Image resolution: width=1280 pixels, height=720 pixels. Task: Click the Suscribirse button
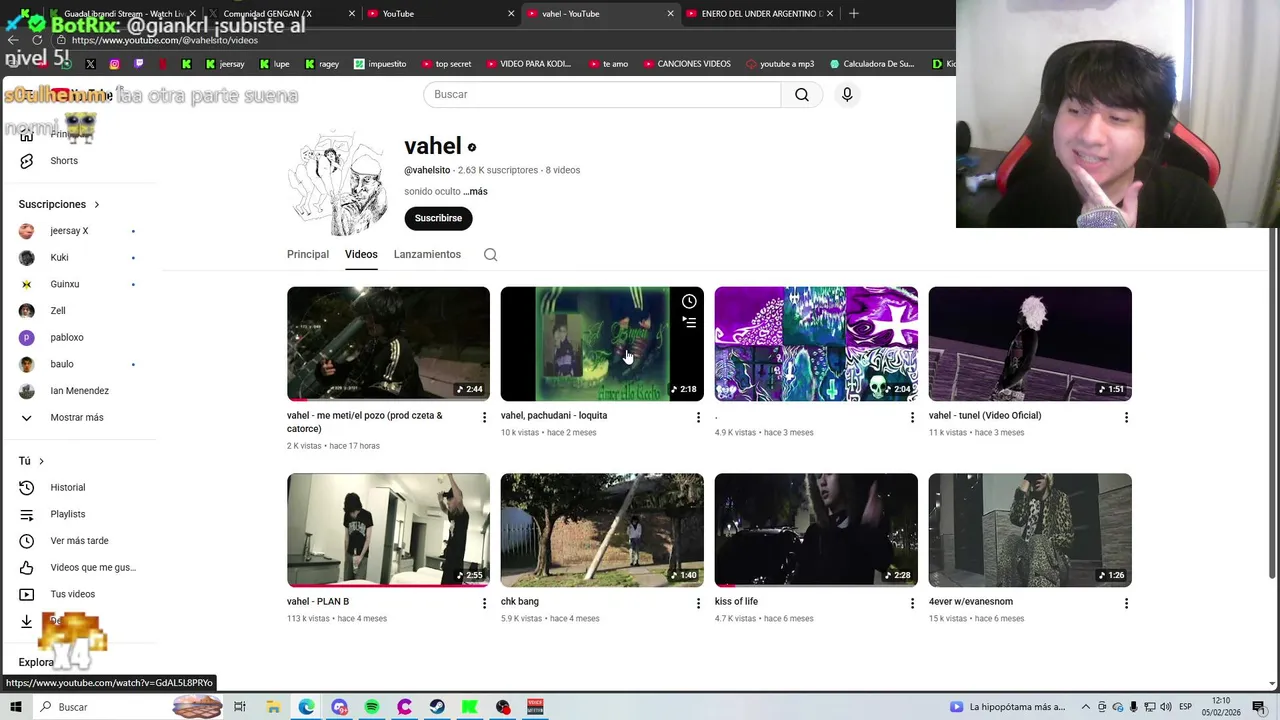tap(438, 218)
